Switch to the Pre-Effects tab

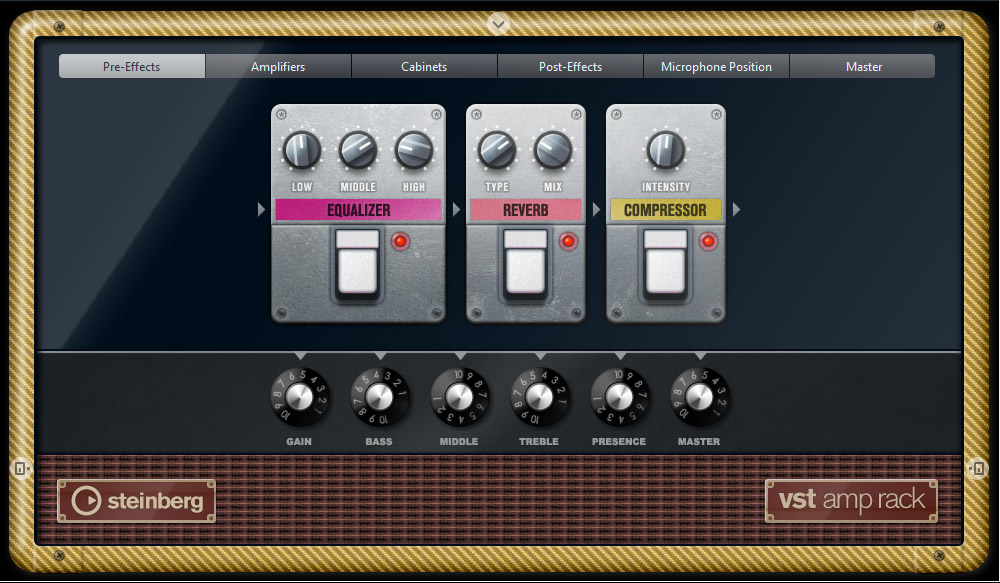click(x=132, y=66)
